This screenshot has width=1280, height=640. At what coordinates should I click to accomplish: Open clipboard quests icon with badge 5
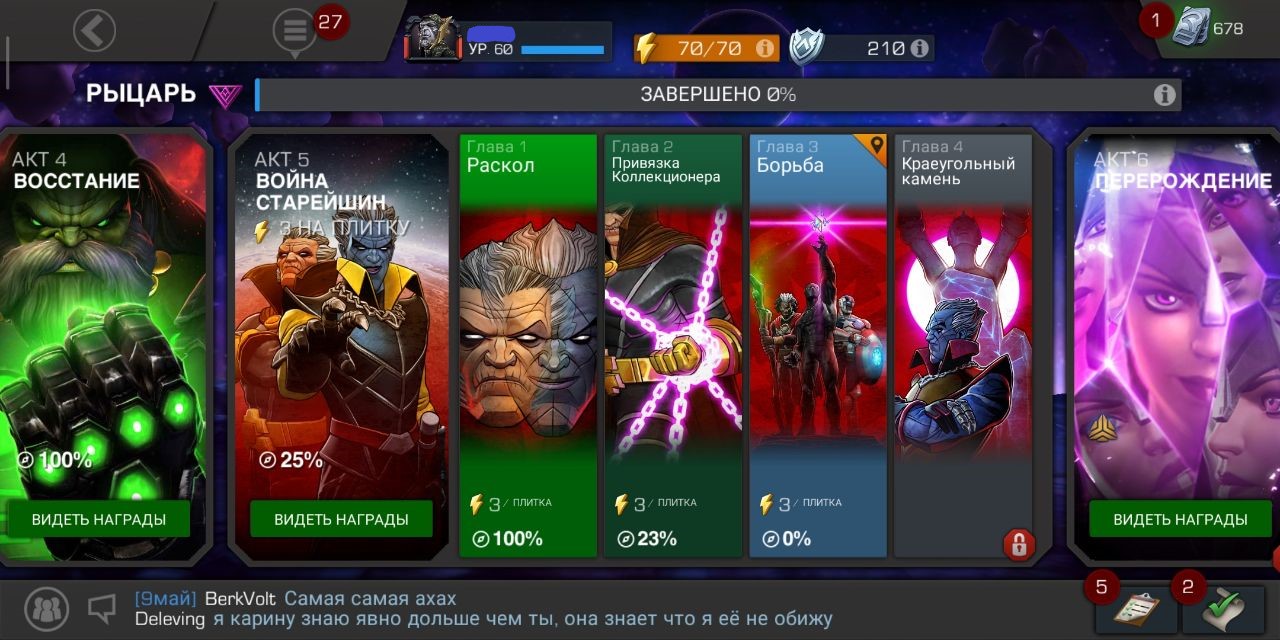tap(1135, 609)
